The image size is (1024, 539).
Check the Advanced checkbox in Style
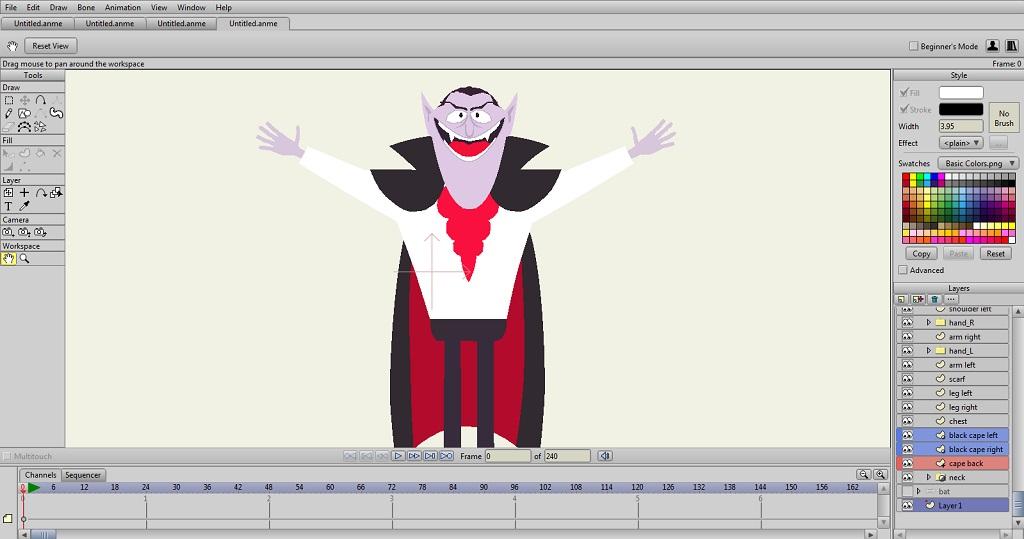click(x=903, y=270)
